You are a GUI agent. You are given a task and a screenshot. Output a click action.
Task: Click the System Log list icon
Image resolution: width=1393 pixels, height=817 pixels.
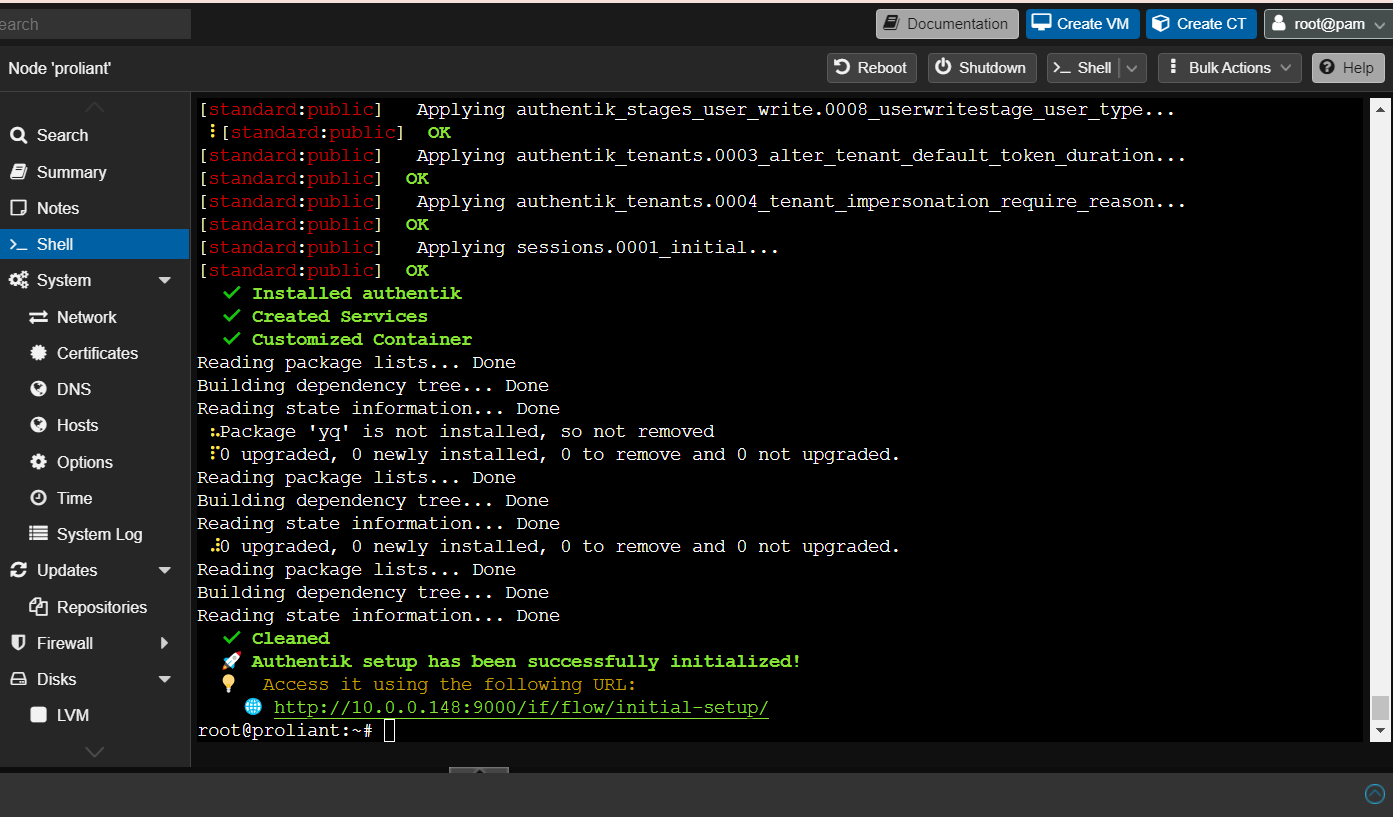(x=38, y=534)
